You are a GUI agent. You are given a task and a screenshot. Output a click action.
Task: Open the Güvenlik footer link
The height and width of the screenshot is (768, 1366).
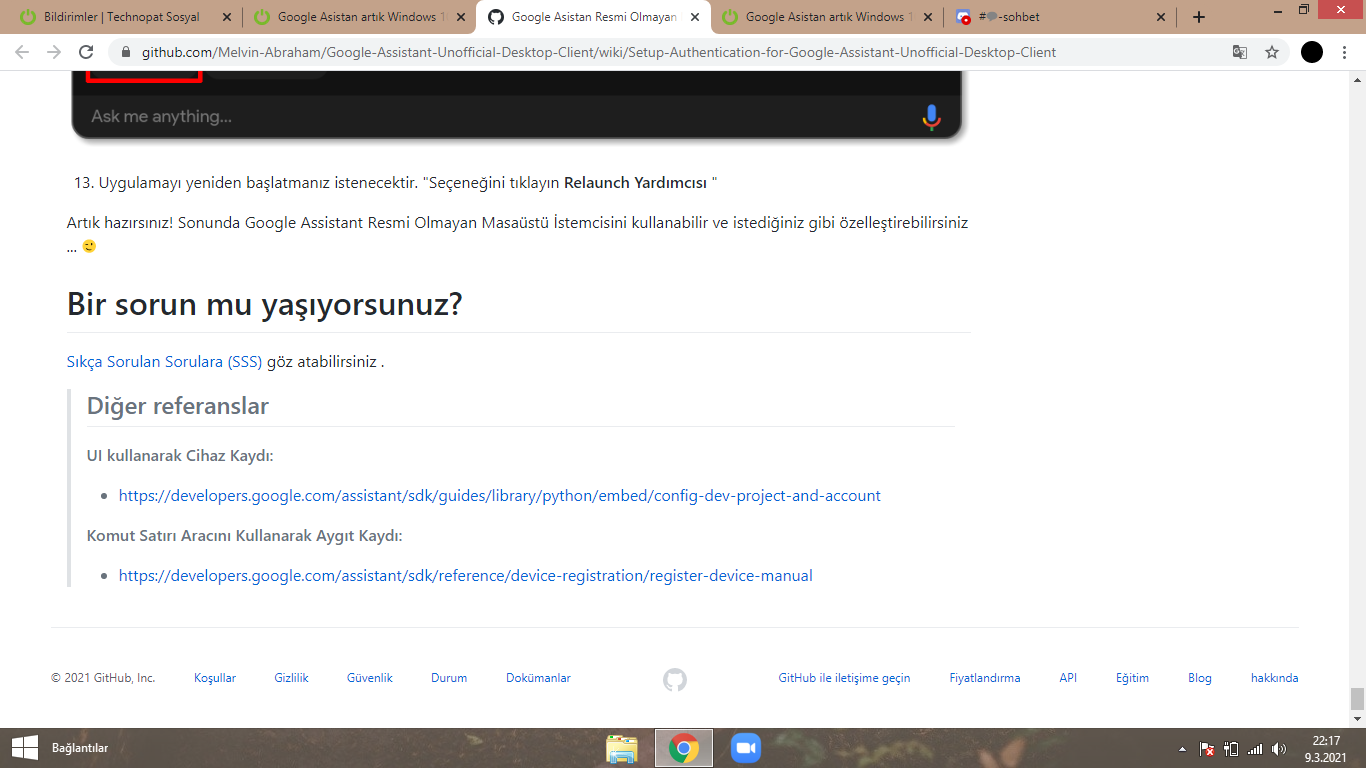pyautogui.click(x=370, y=678)
